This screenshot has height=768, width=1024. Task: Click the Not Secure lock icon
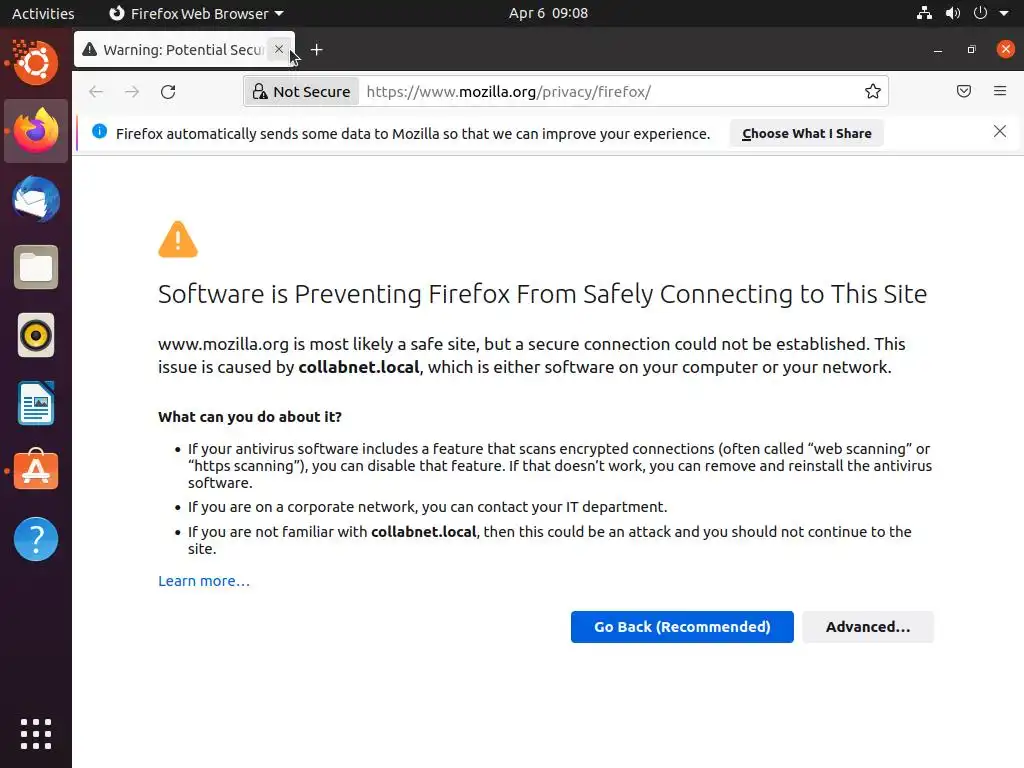click(259, 92)
